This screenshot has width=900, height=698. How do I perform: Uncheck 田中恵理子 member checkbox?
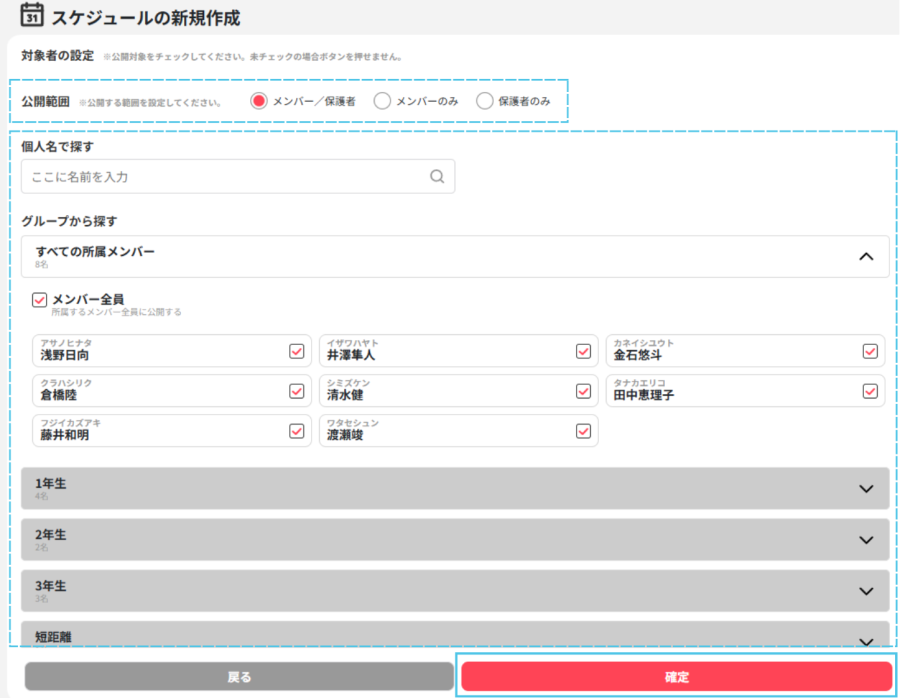click(x=870, y=391)
